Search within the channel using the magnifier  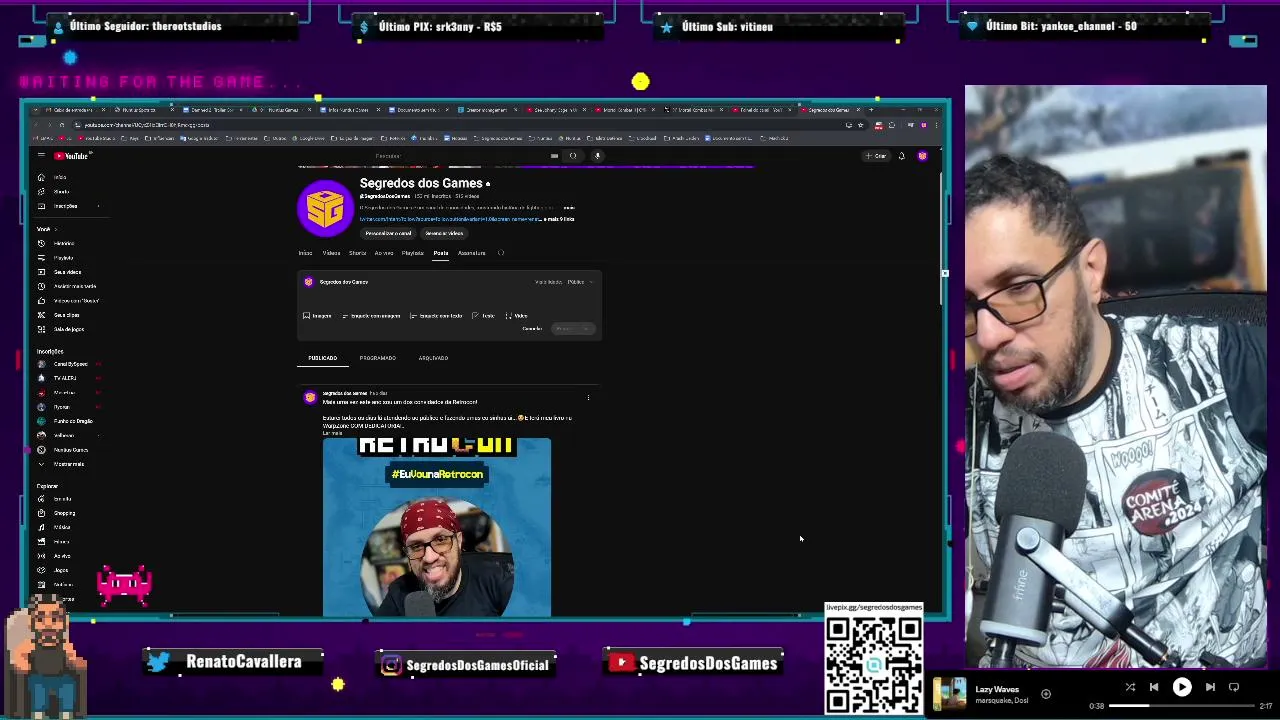point(501,253)
